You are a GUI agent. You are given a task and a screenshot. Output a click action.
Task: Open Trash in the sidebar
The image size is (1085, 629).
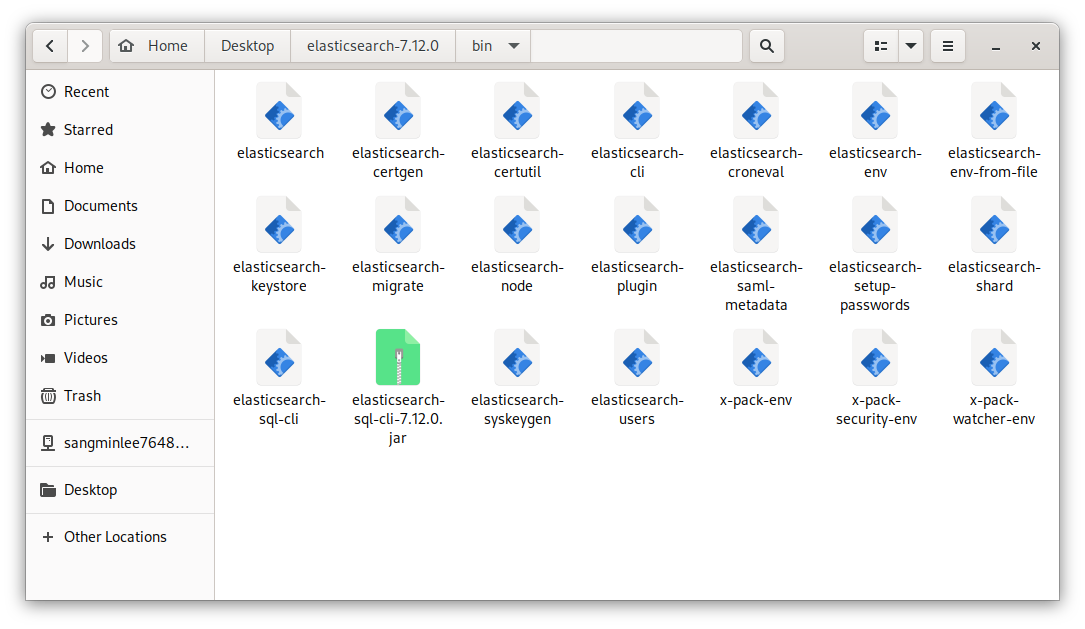click(120, 396)
